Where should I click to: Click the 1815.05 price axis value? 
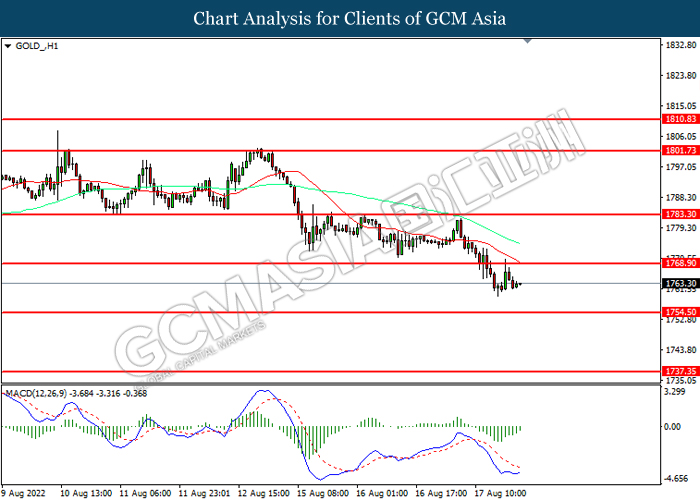(x=681, y=106)
